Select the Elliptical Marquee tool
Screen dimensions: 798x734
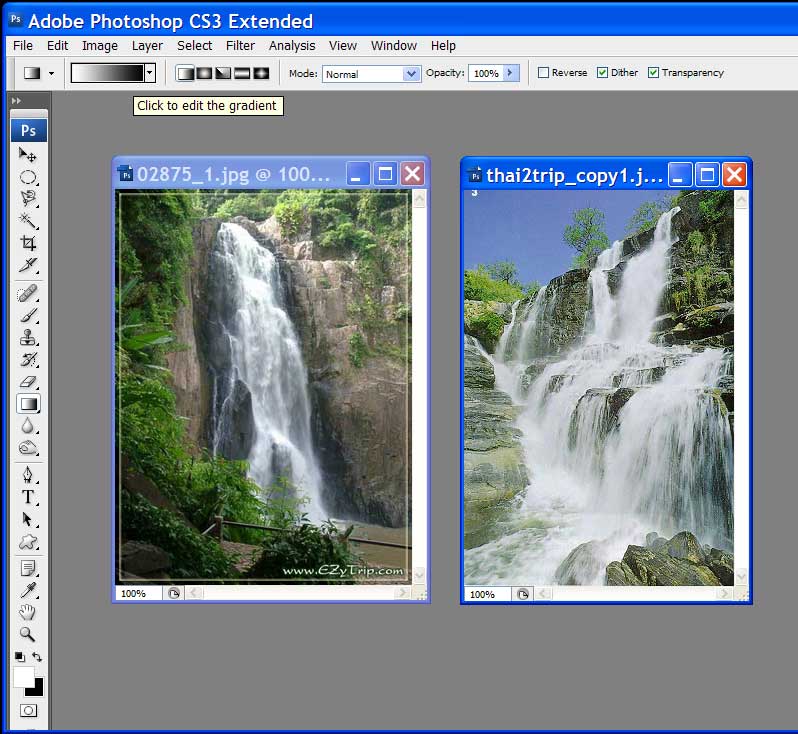pos(28,177)
